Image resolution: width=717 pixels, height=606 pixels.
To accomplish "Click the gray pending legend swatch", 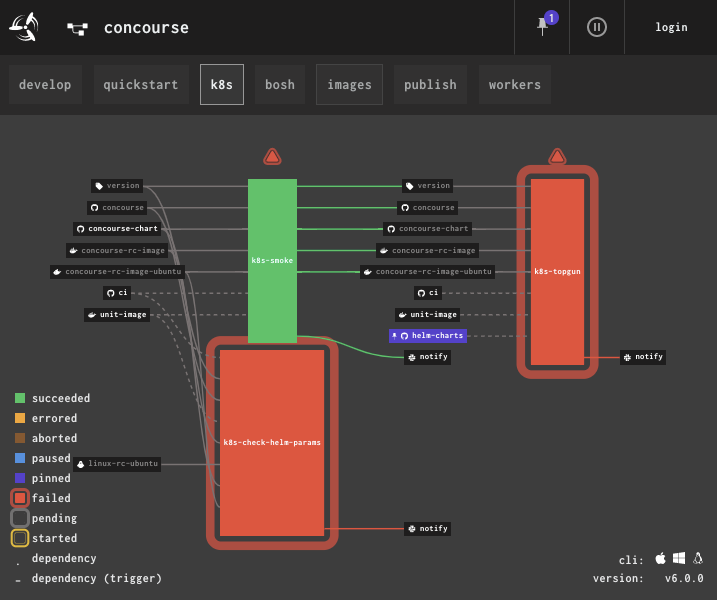I will (x=20, y=518).
